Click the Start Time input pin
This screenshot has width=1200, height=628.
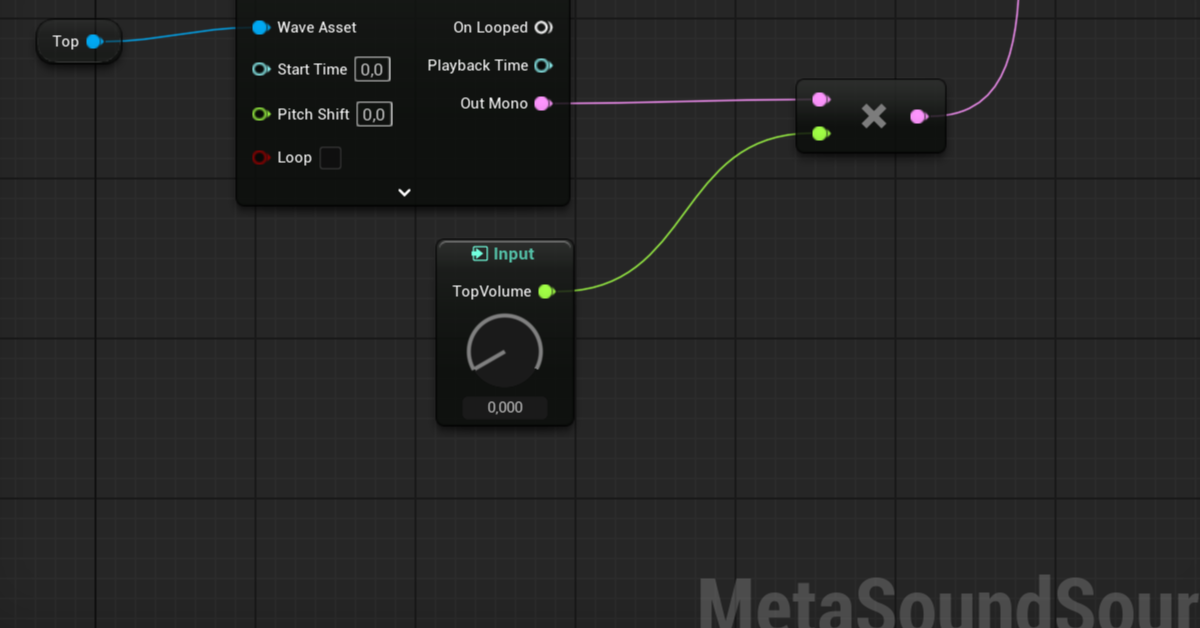point(260,69)
